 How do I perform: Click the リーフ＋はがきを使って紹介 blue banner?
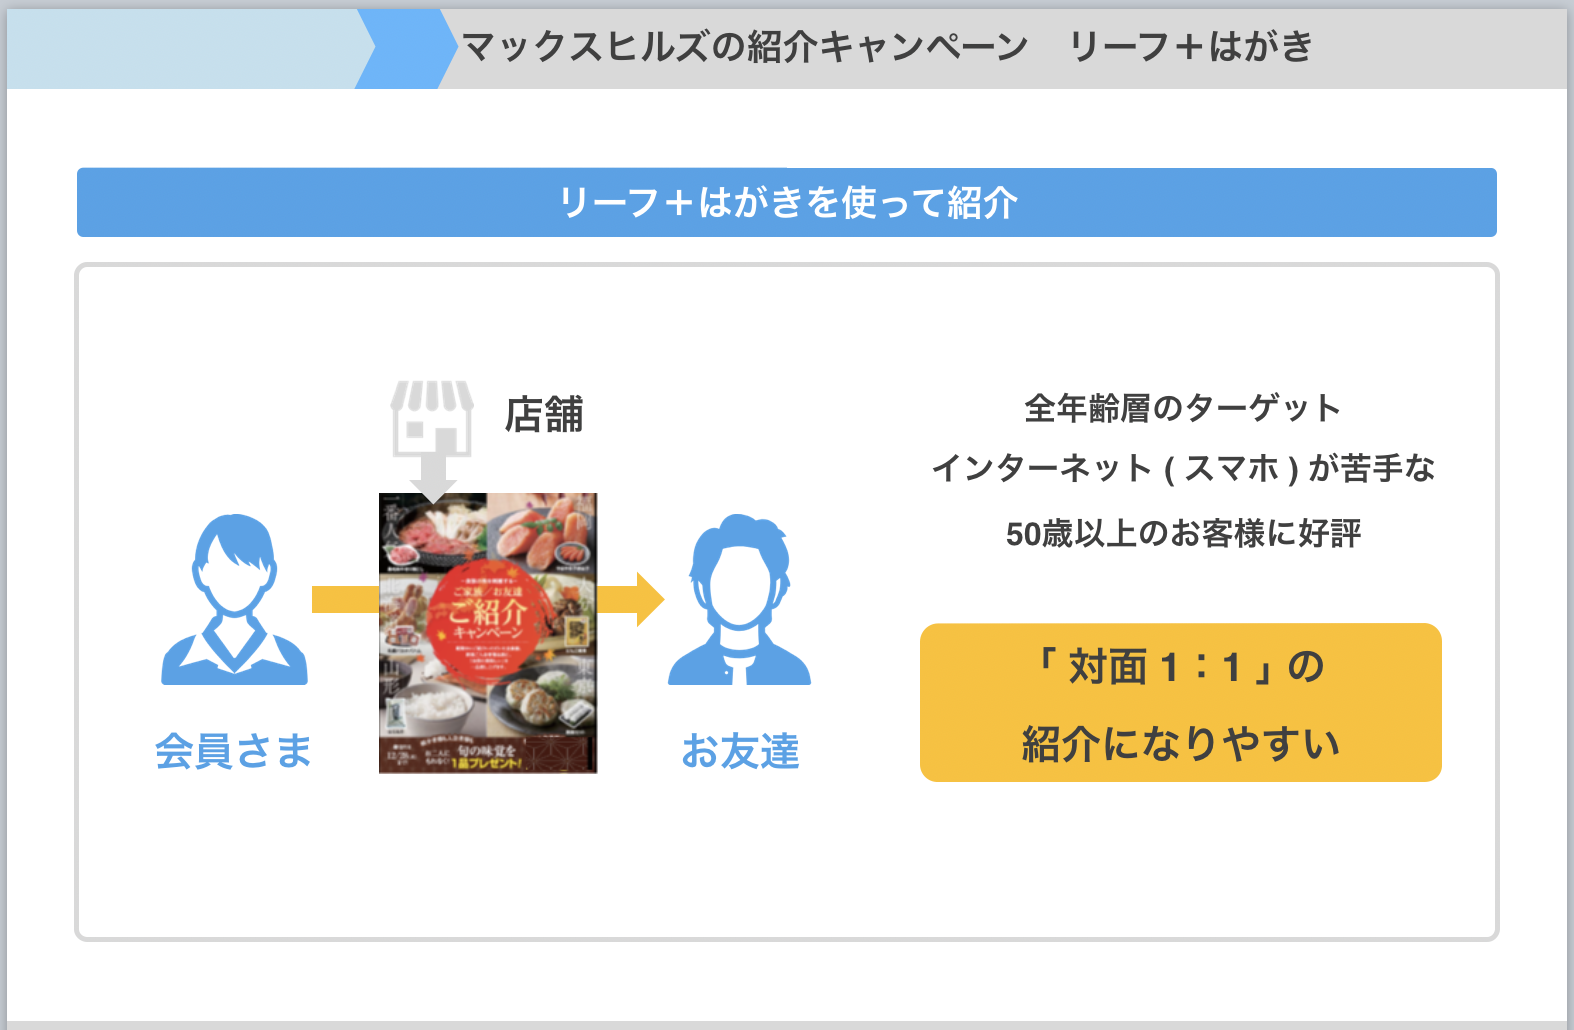[x=787, y=203]
